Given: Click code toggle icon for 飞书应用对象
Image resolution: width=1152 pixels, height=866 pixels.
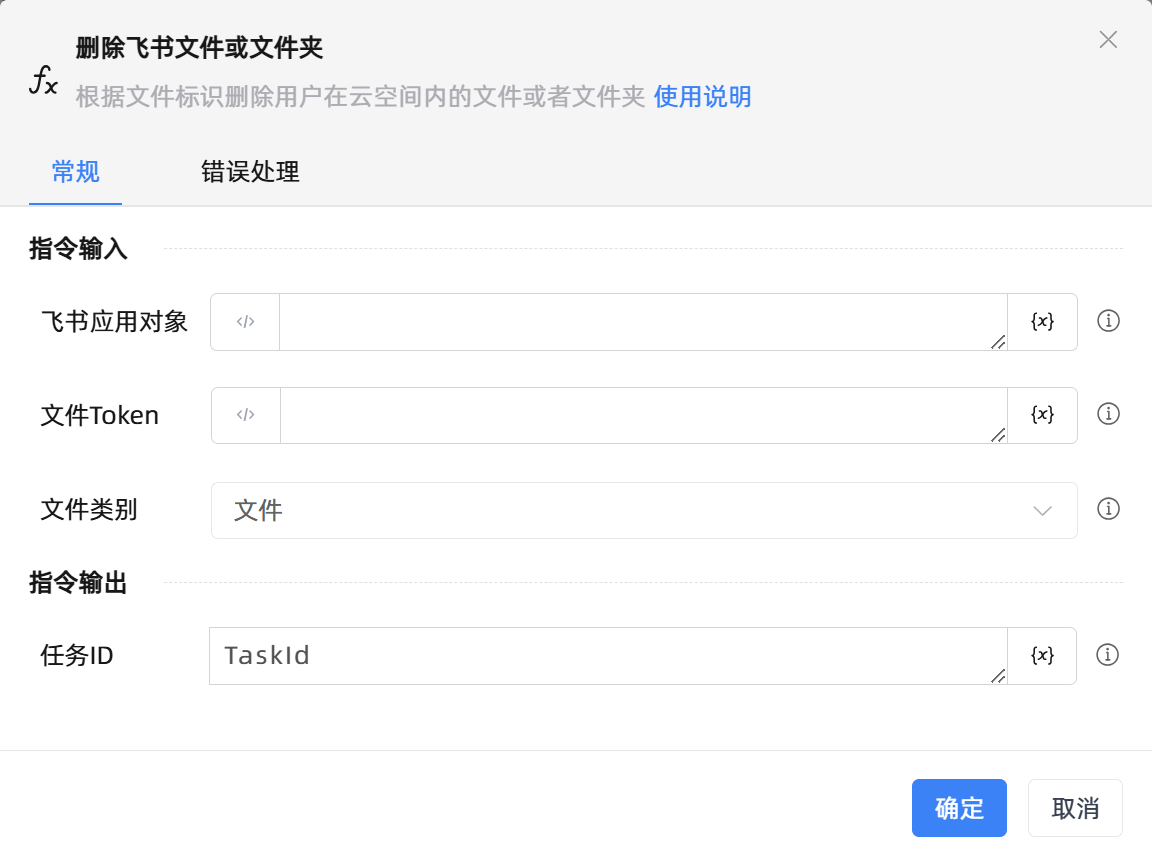Looking at the screenshot, I should [x=245, y=322].
